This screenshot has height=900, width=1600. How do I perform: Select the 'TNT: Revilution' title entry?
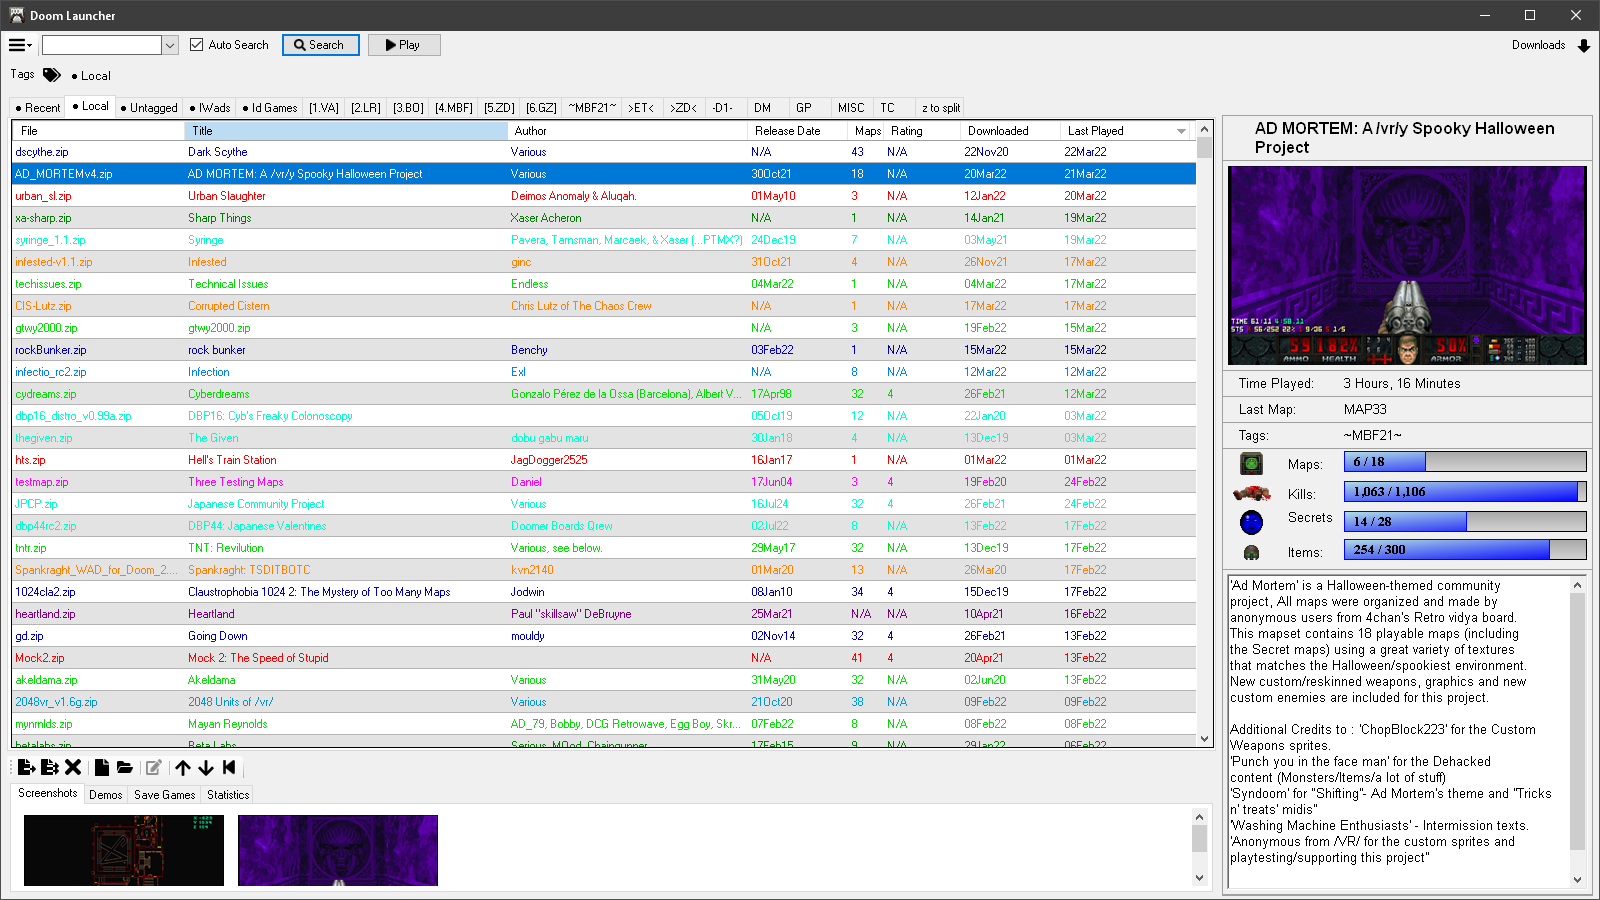[x=226, y=548]
